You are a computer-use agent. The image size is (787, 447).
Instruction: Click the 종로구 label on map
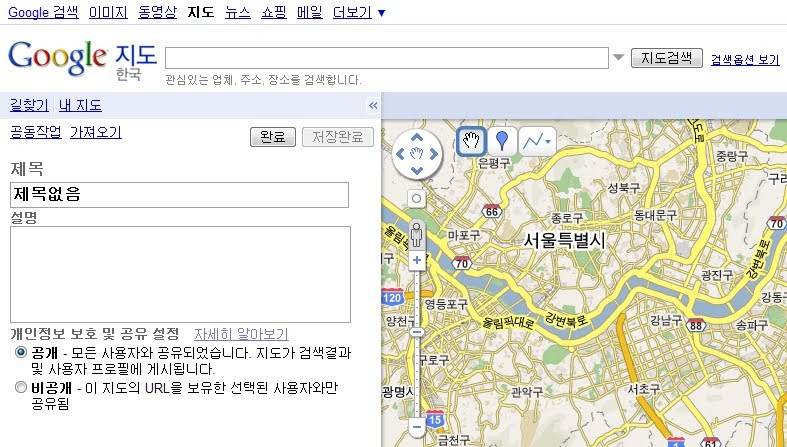pos(567,218)
